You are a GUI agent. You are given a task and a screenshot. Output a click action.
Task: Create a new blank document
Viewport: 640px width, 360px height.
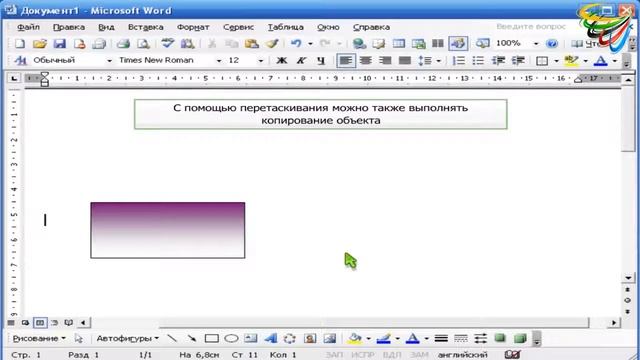coord(20,43)
